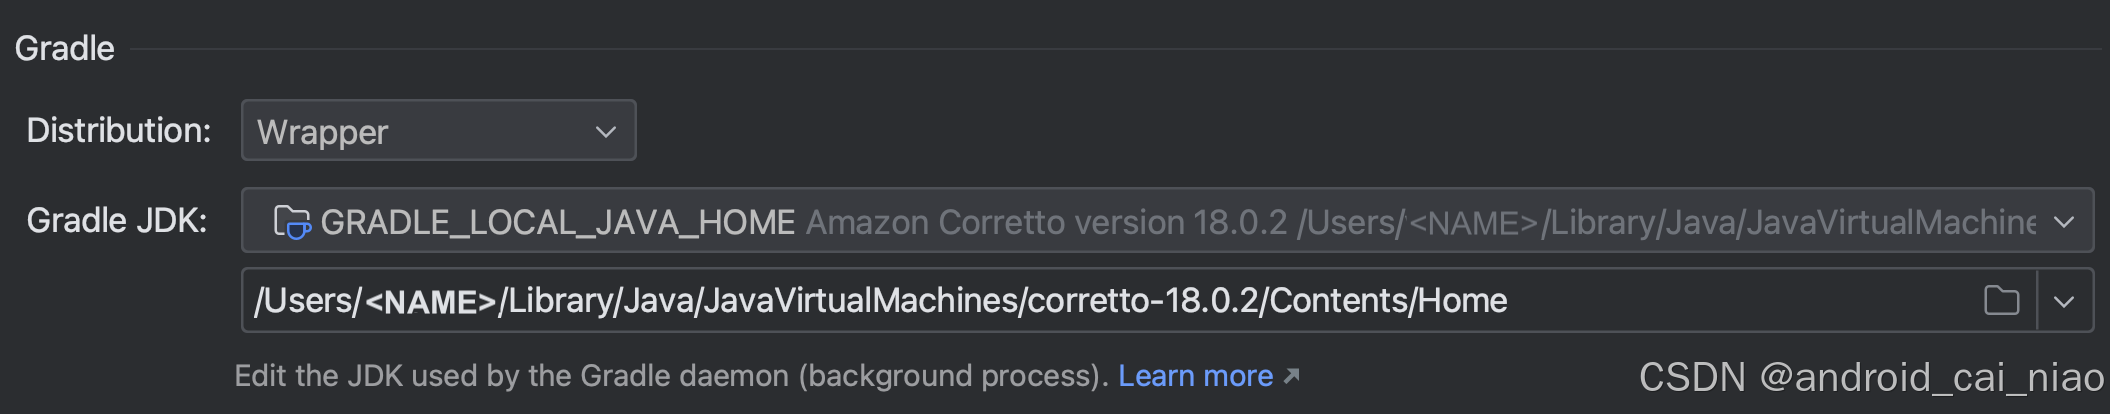Select the GRADLE_LOCAL_JAVA_HOME entry
This screenshot has width=2110, height=414.
coord(557,222)
